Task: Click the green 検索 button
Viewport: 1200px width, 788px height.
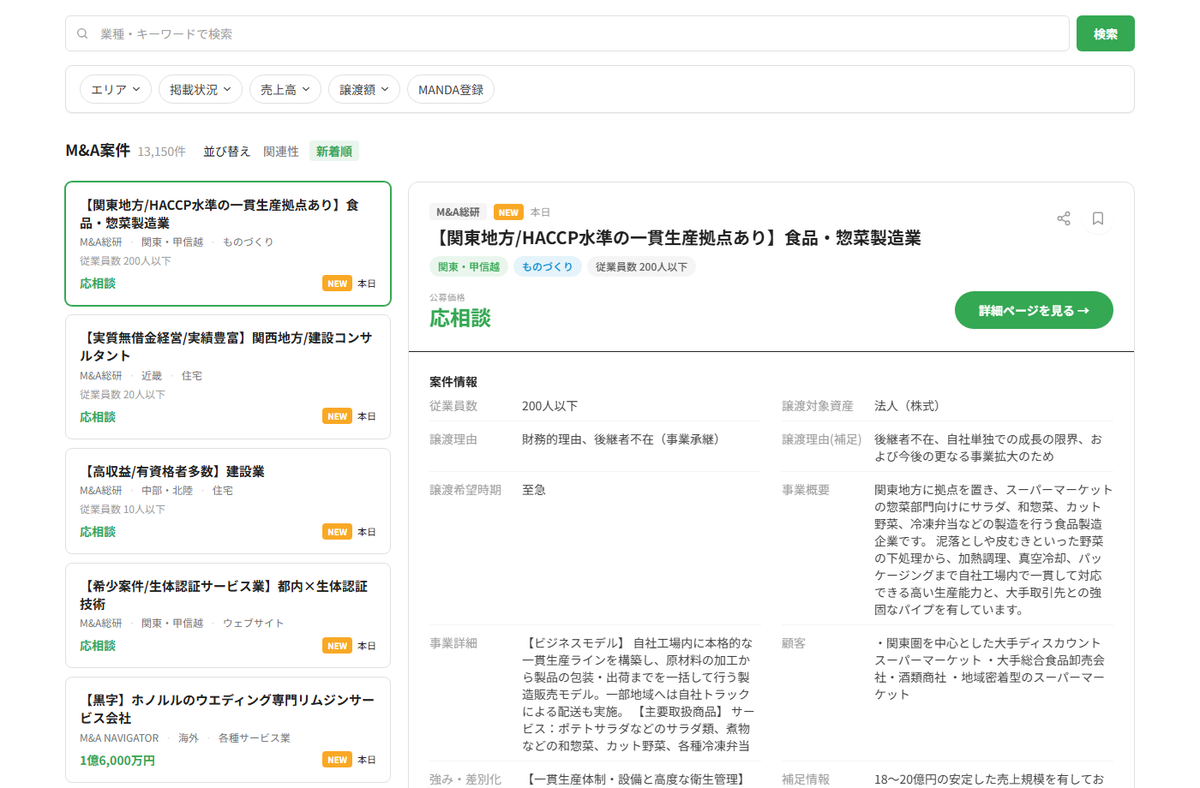Action: [1105, 33]
